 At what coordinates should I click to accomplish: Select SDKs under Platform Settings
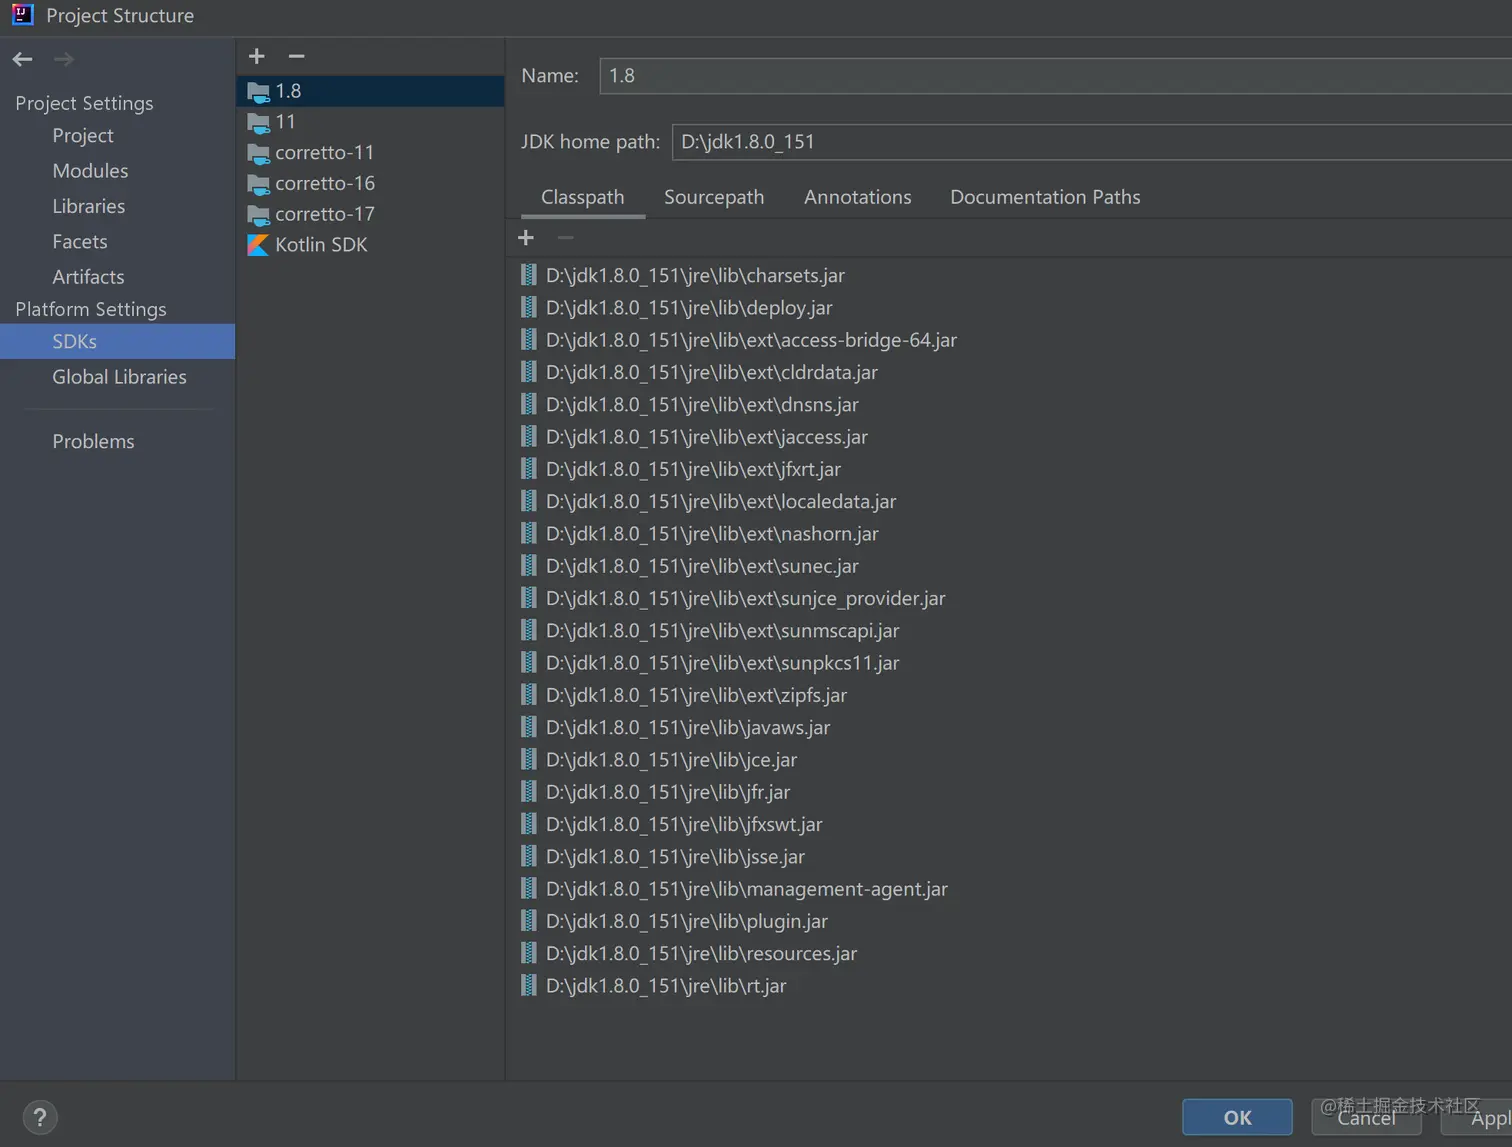click(x=117, y=341)
